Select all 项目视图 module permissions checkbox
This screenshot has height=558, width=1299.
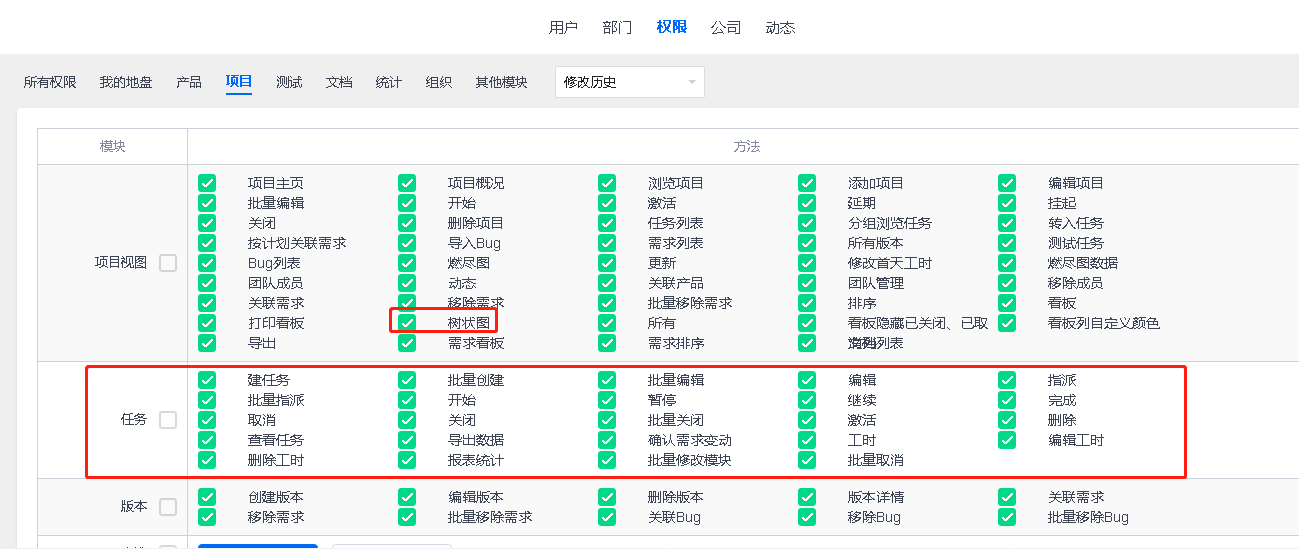click(168, 263)
